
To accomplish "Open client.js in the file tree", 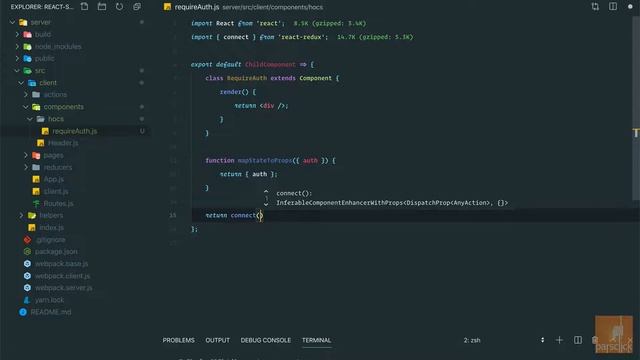I will 56,191.
